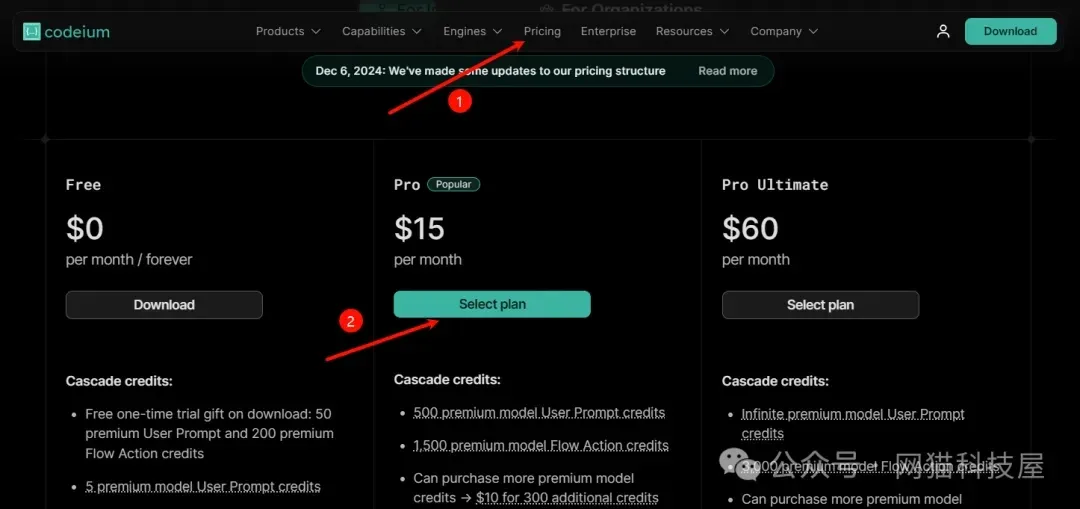Click the Codeium logo icon

point(32,32)
